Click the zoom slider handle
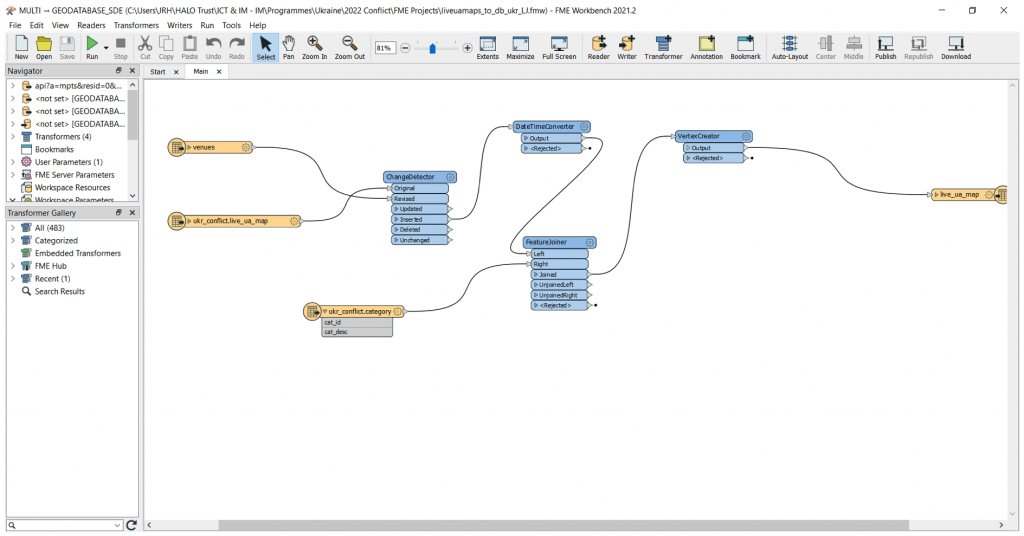1024x536 pixels. click(432, 48)
